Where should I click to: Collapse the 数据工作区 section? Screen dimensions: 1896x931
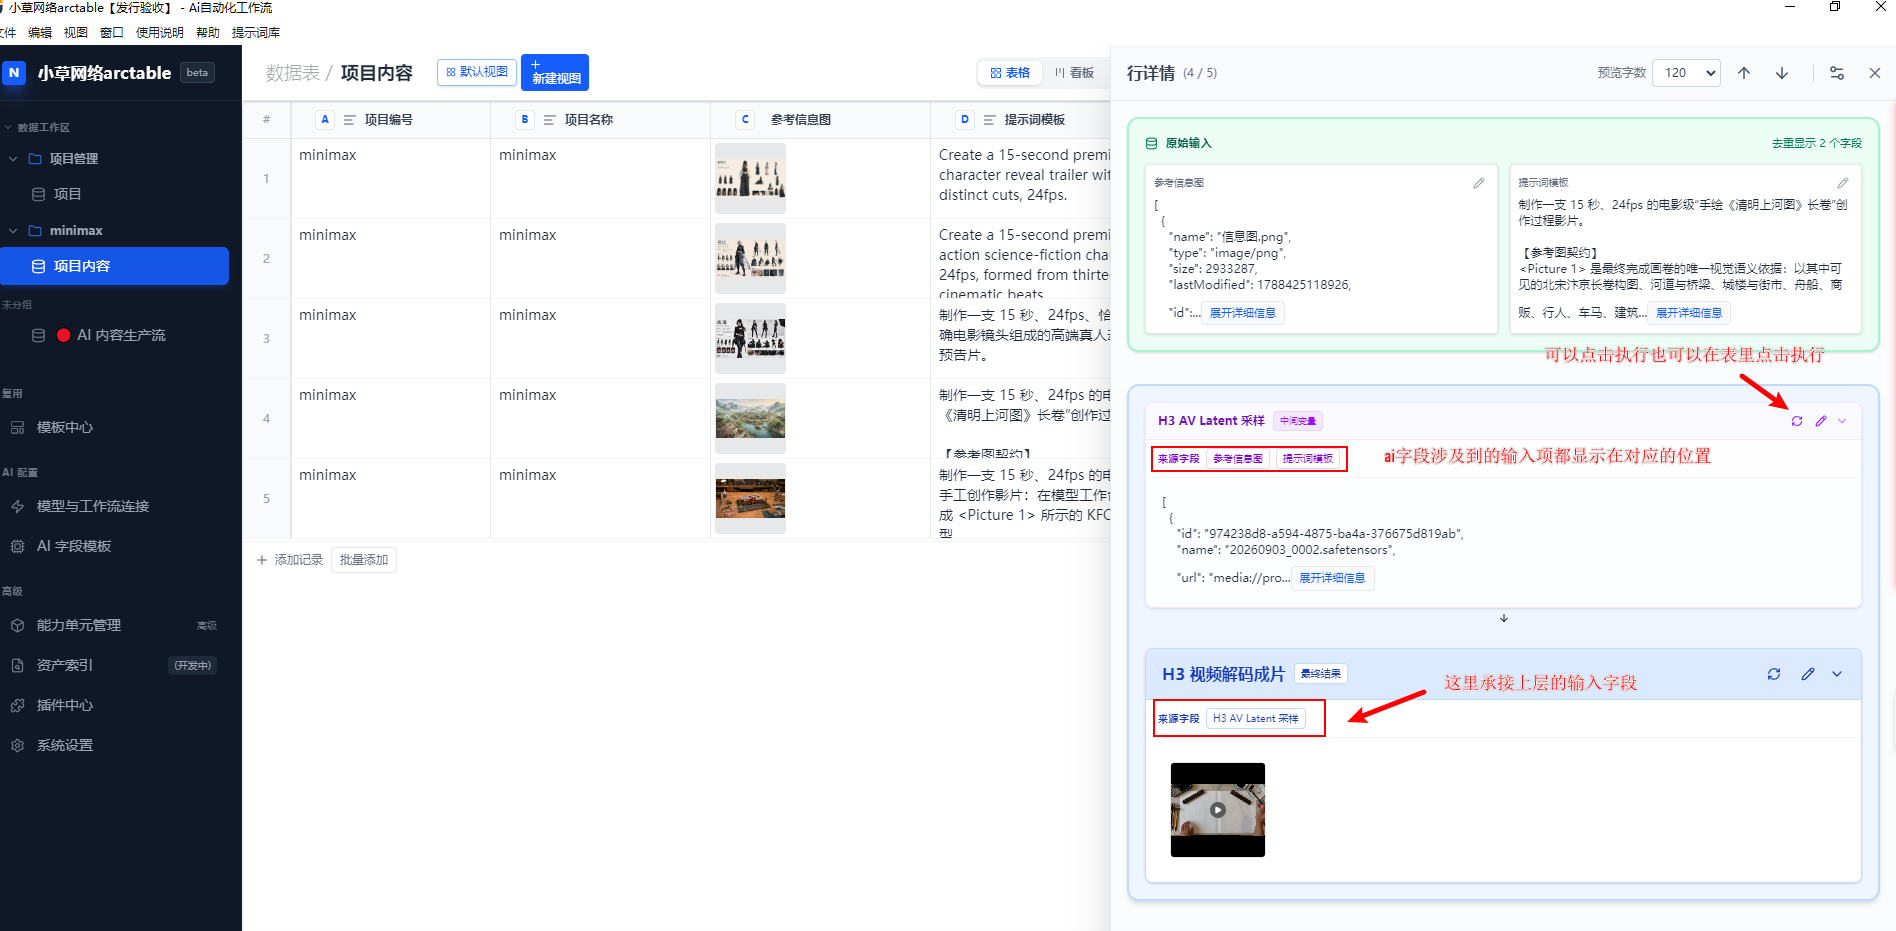tap(8, 128)
